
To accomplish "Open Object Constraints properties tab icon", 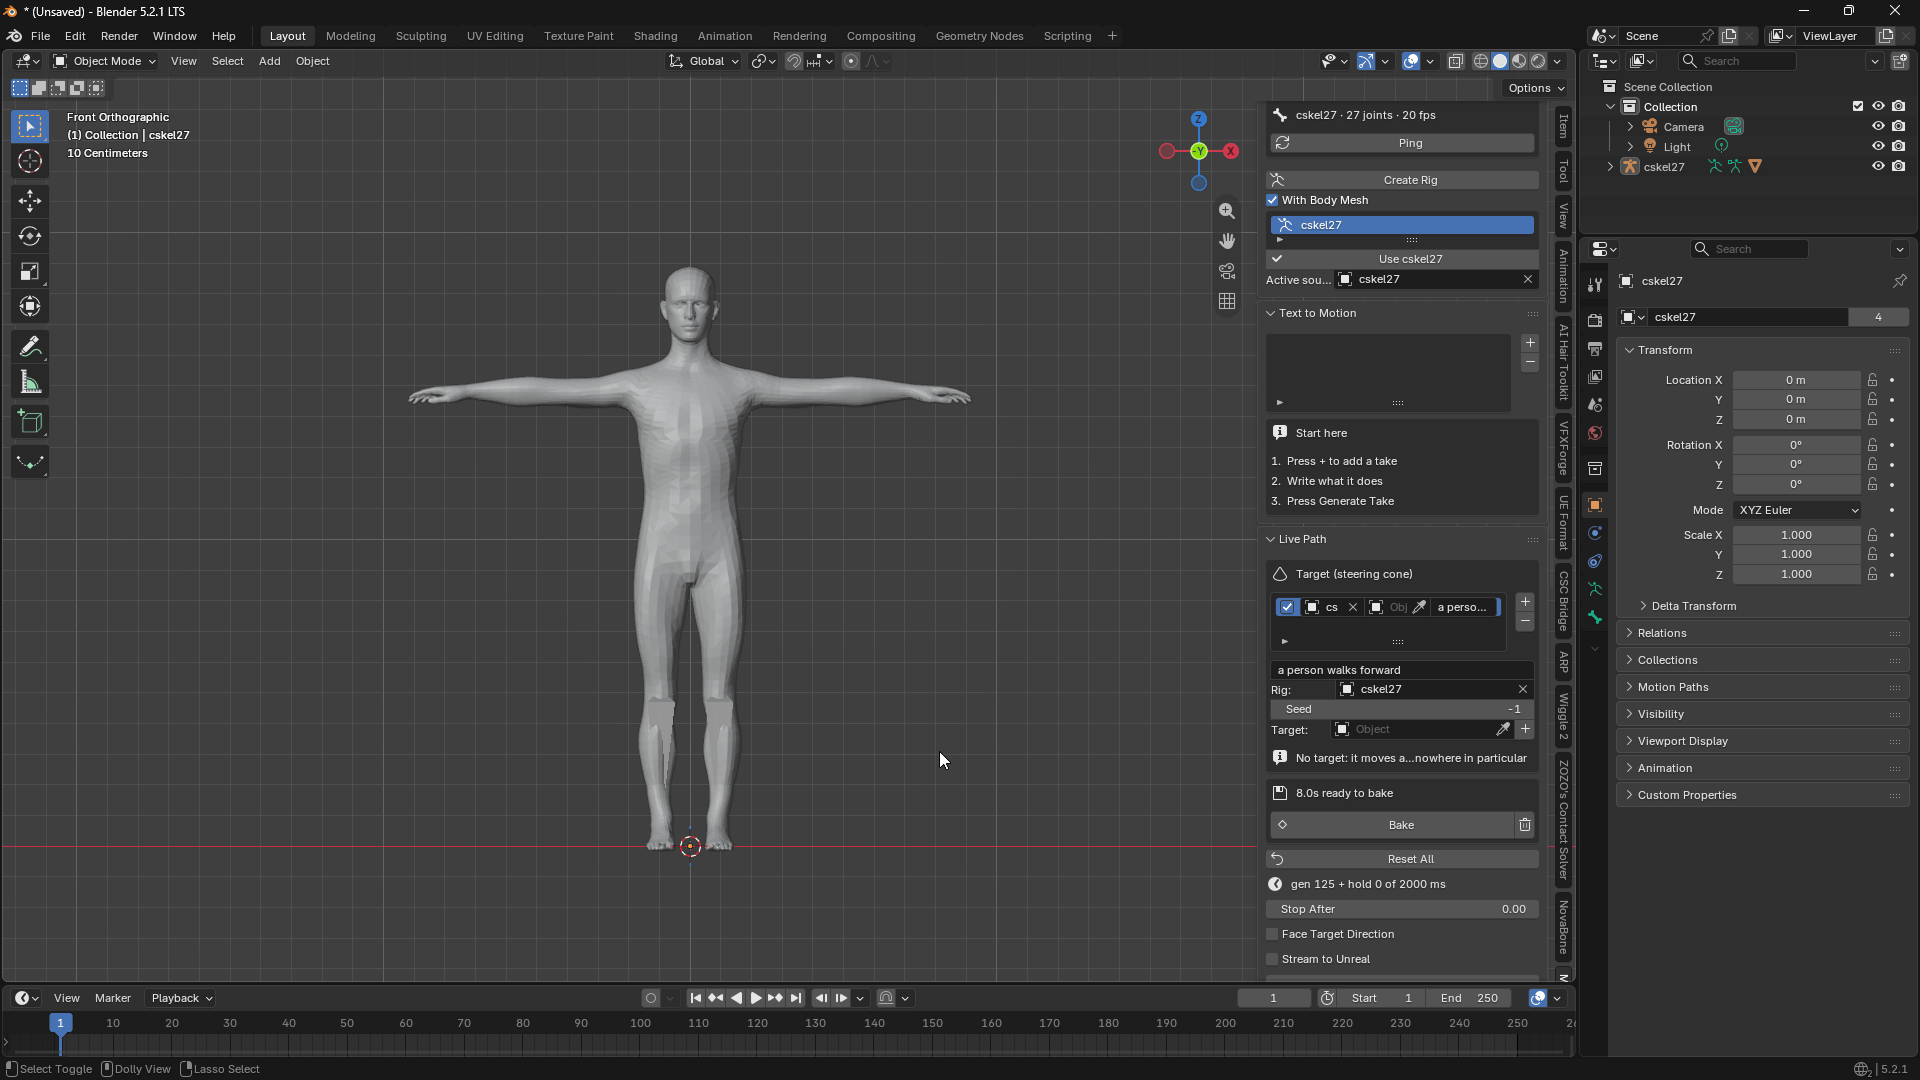I will pos(1595,561).
